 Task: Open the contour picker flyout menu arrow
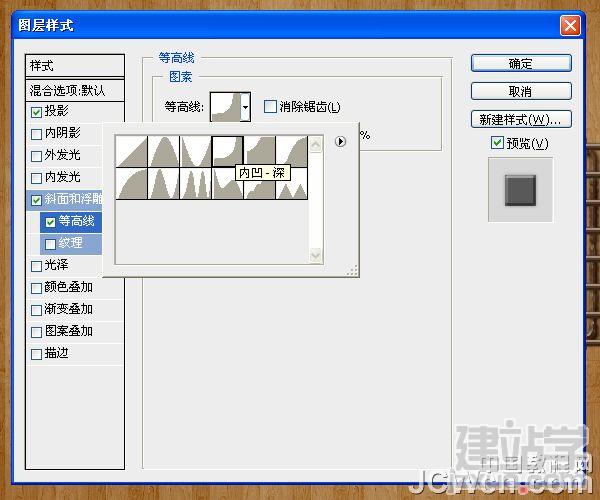340,142
